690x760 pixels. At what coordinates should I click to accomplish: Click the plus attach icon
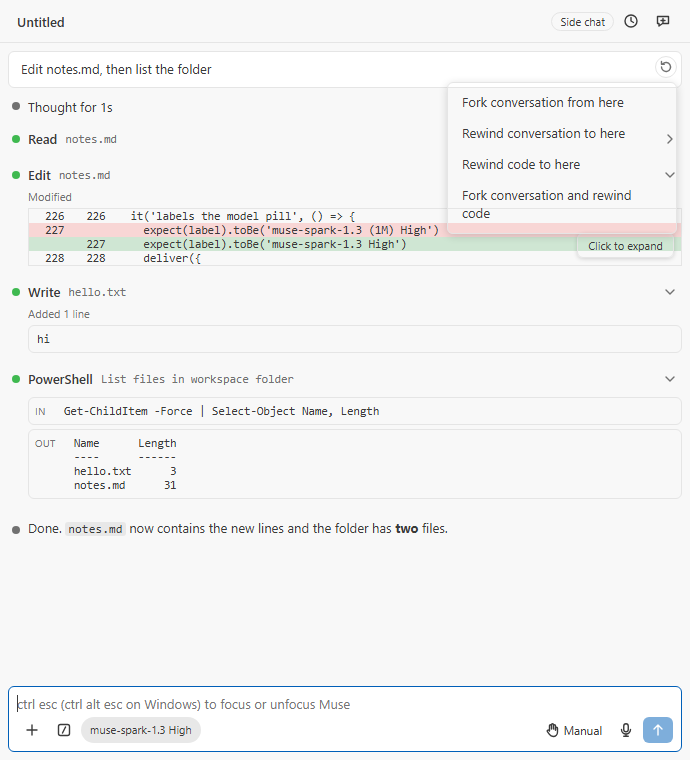tap(32, 730)
